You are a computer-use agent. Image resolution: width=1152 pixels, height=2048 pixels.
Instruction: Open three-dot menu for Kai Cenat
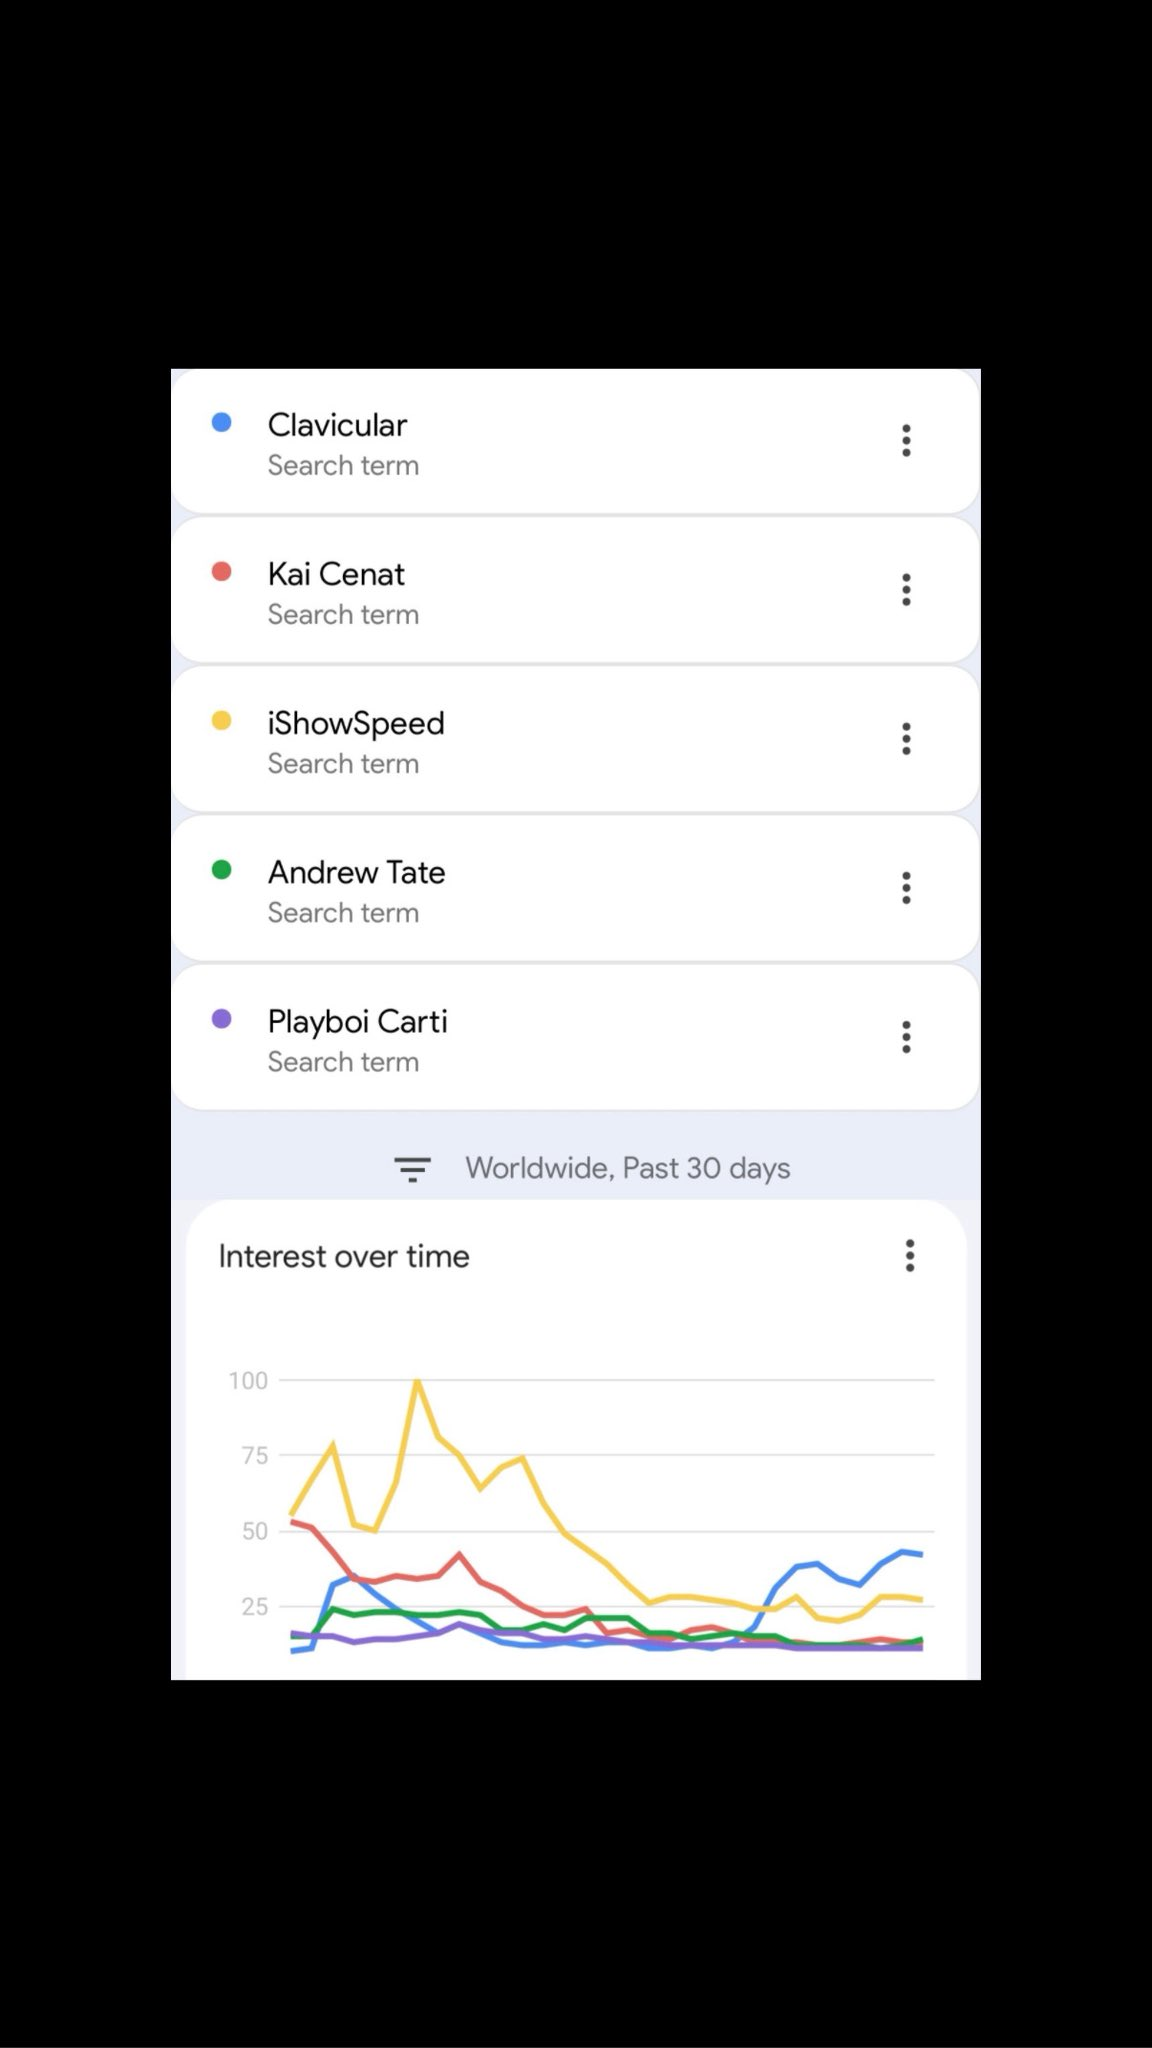(x=906, y=590)
